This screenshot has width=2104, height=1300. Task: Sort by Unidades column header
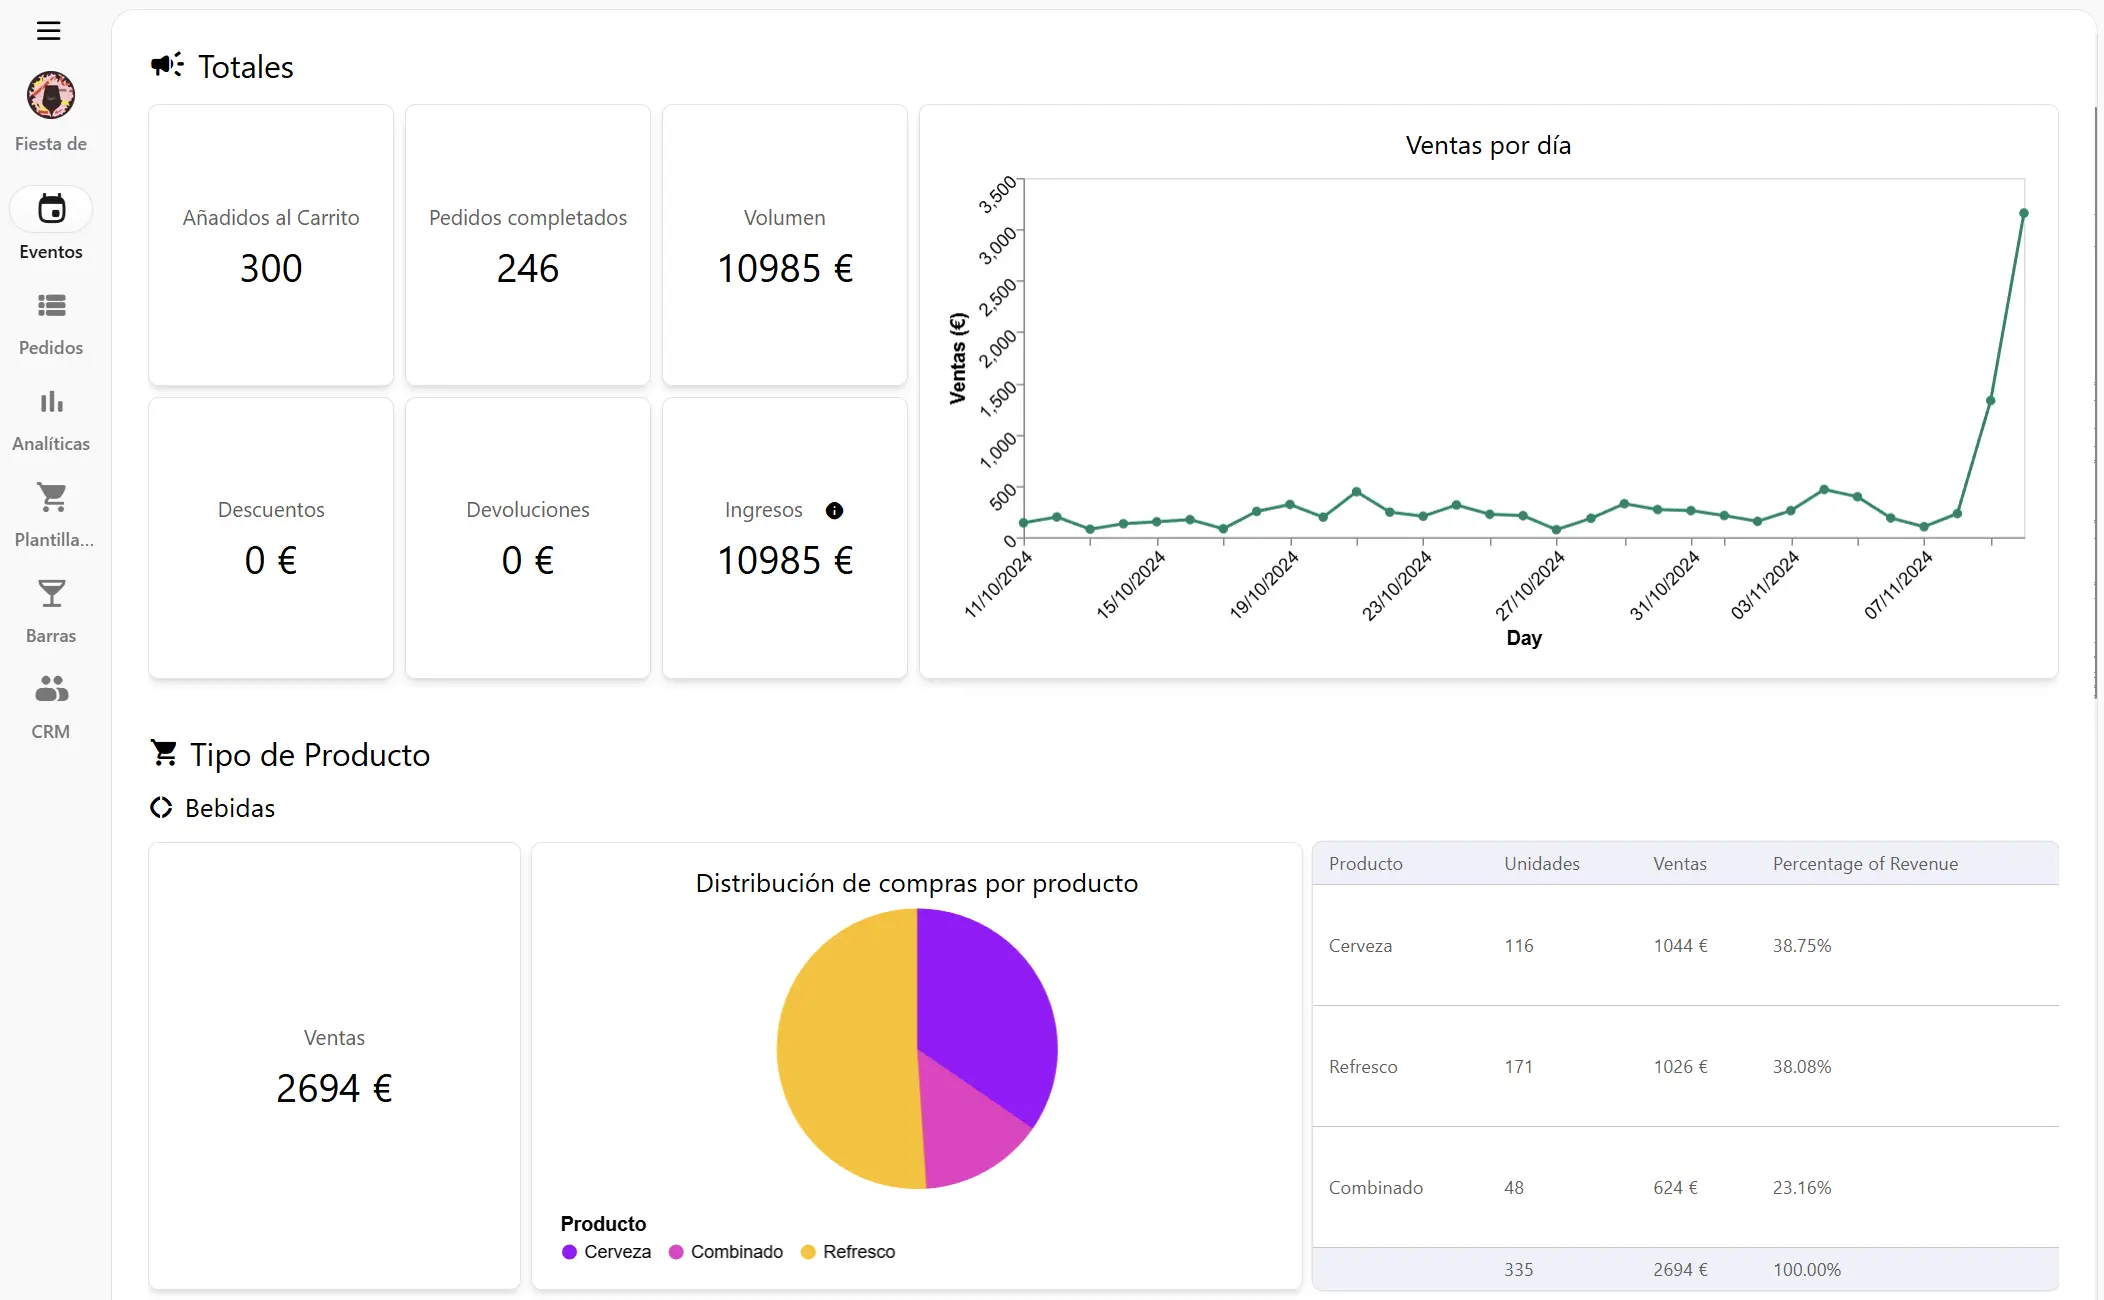tap(1542, 864)
